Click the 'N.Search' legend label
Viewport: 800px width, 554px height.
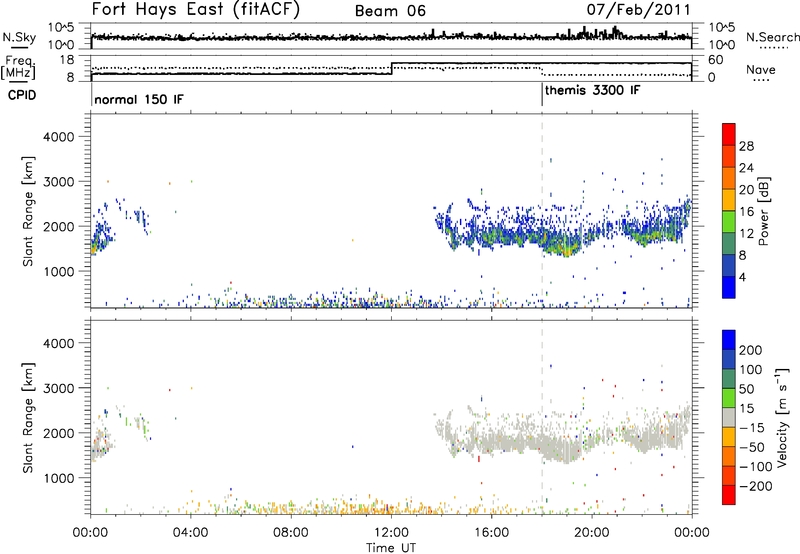click(x=772, y=37)
